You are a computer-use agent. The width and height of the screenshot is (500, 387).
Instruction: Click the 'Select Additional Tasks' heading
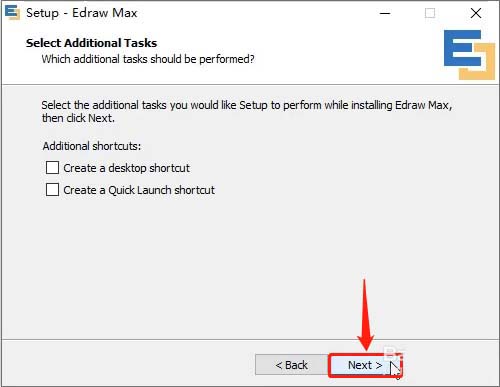91,43
